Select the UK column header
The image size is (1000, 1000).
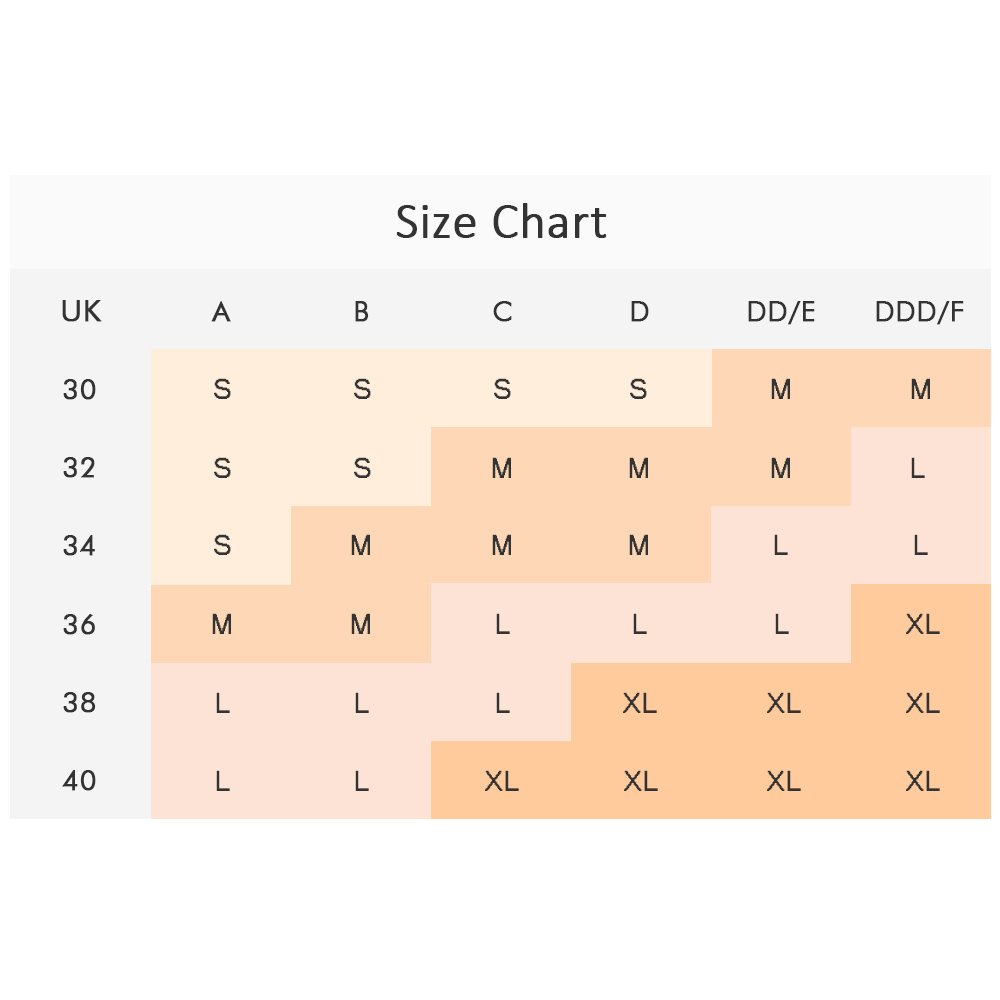point(81,312)
